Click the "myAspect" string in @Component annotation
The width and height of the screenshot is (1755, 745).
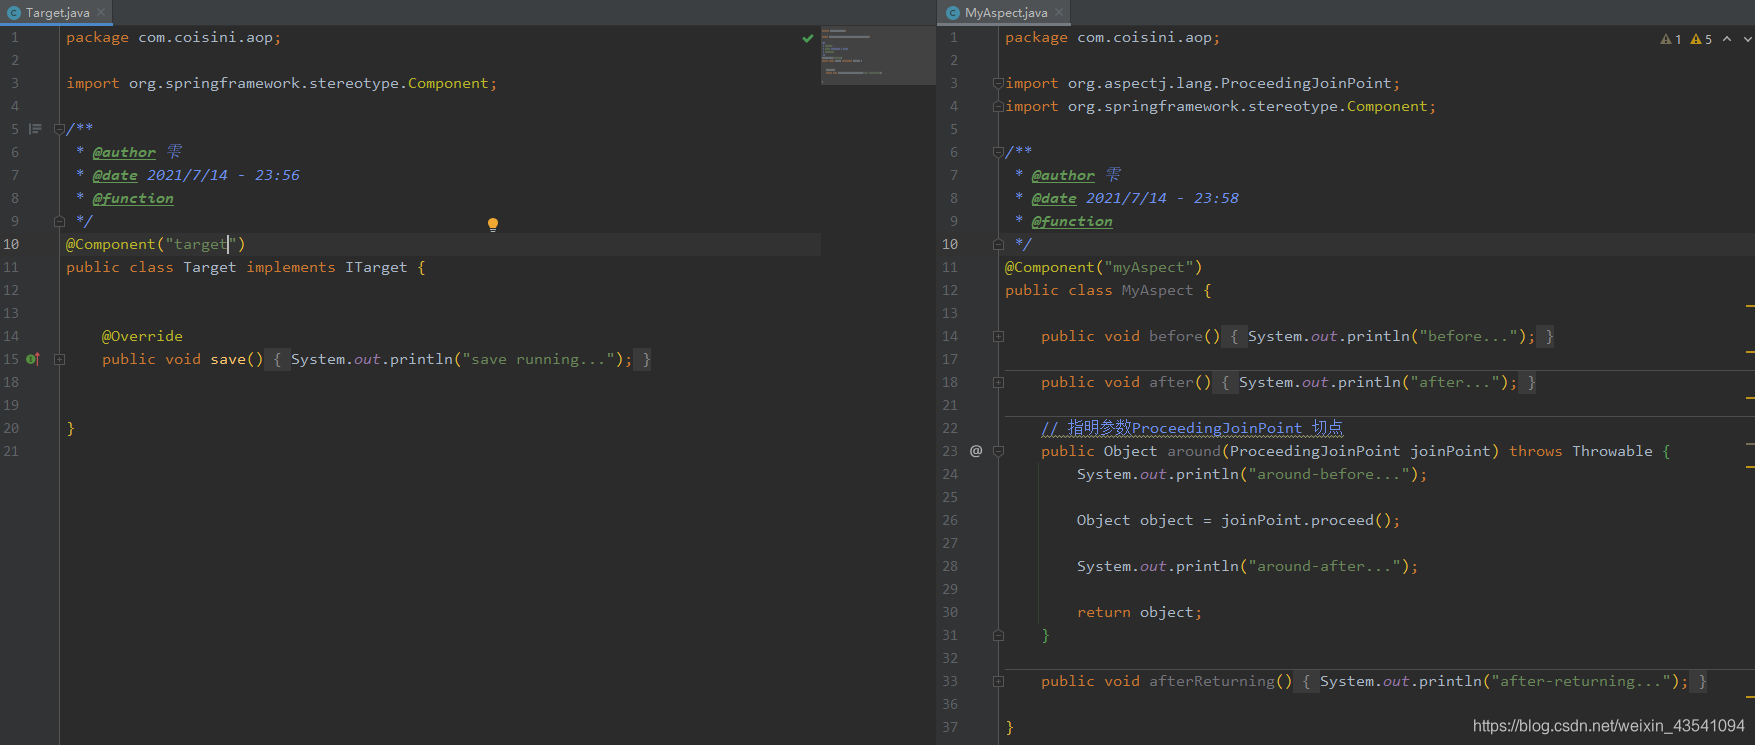pyautogui.click(x=1149, y=267)
